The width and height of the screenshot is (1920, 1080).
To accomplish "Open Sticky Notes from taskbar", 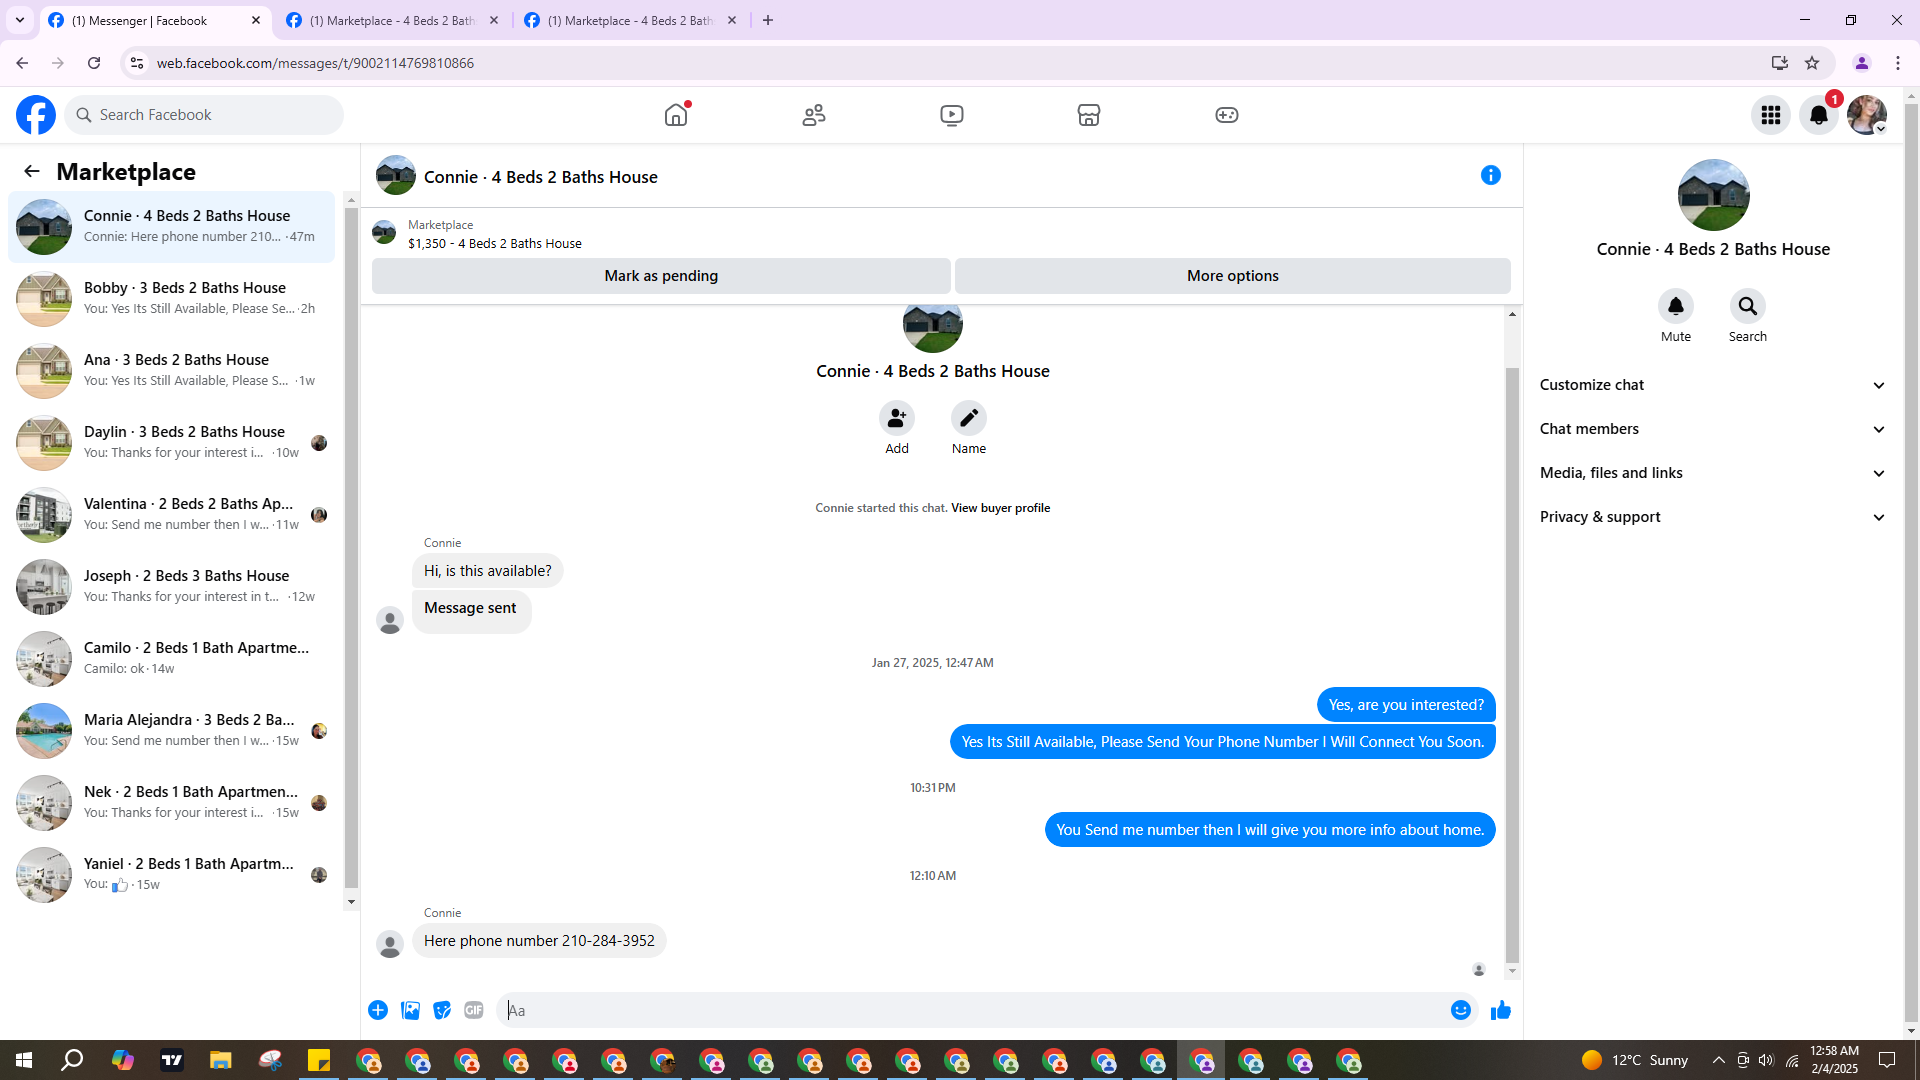I will coord(319,1060).
